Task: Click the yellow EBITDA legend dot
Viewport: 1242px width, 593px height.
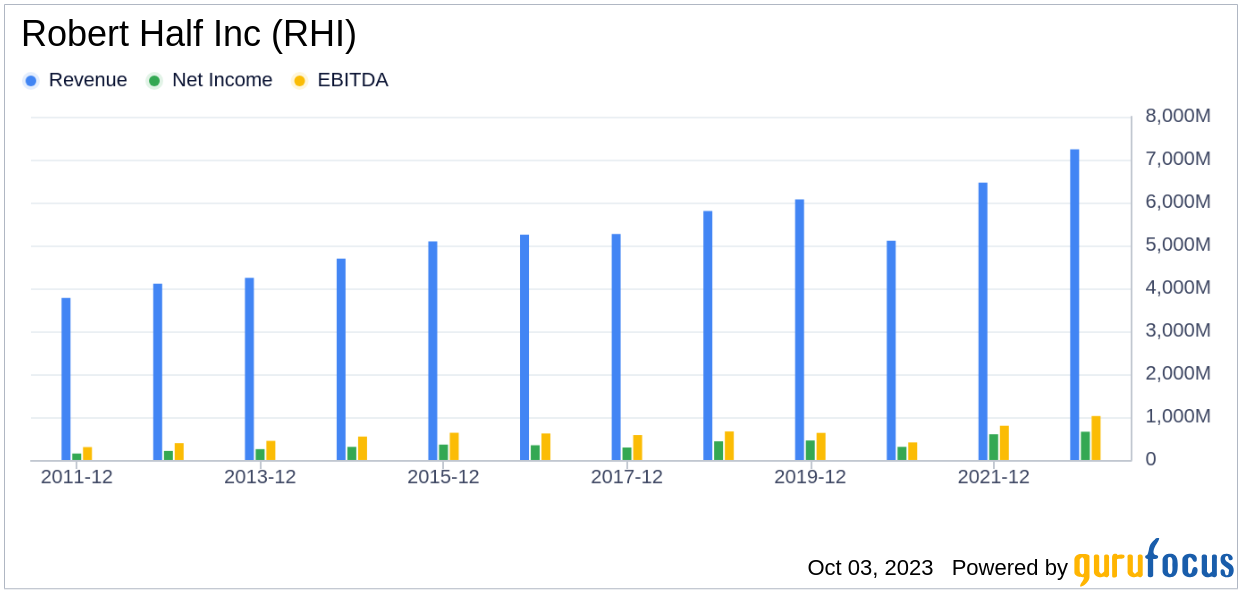Action: 299,81
